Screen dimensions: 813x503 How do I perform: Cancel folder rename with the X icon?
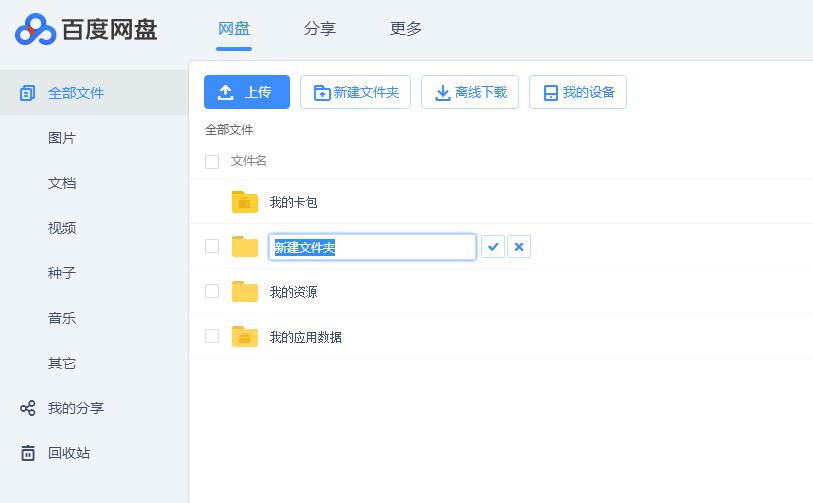[x=519, y=246]
